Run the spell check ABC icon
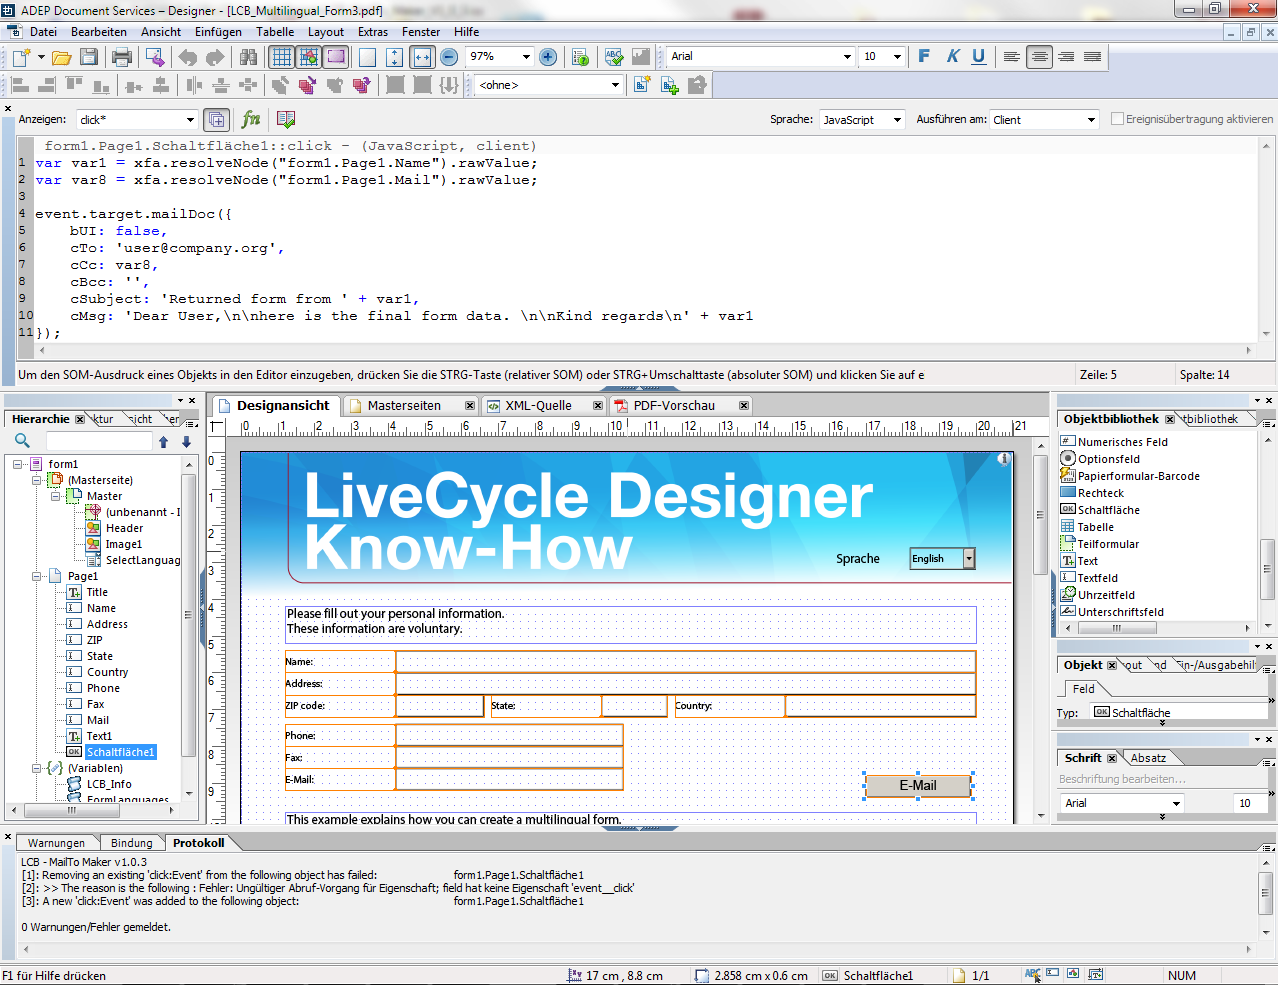This screenshot has width=1278, height=985. [614, 57]
